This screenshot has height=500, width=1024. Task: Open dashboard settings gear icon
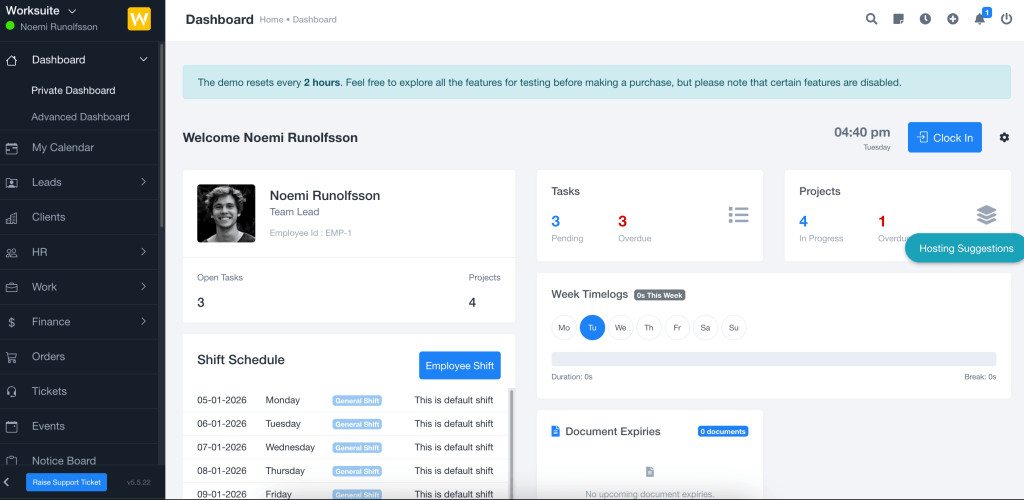[x=1004, y=137]
